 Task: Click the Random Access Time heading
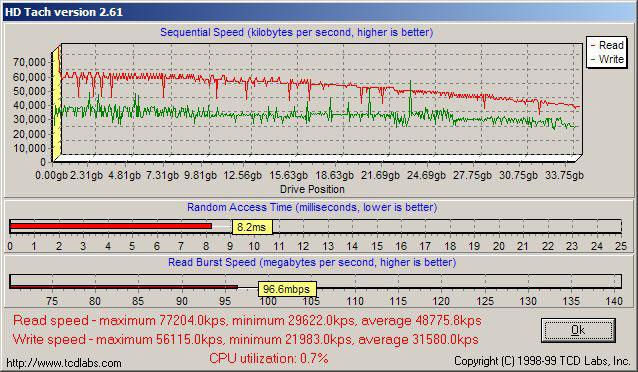tap(312, 207)
